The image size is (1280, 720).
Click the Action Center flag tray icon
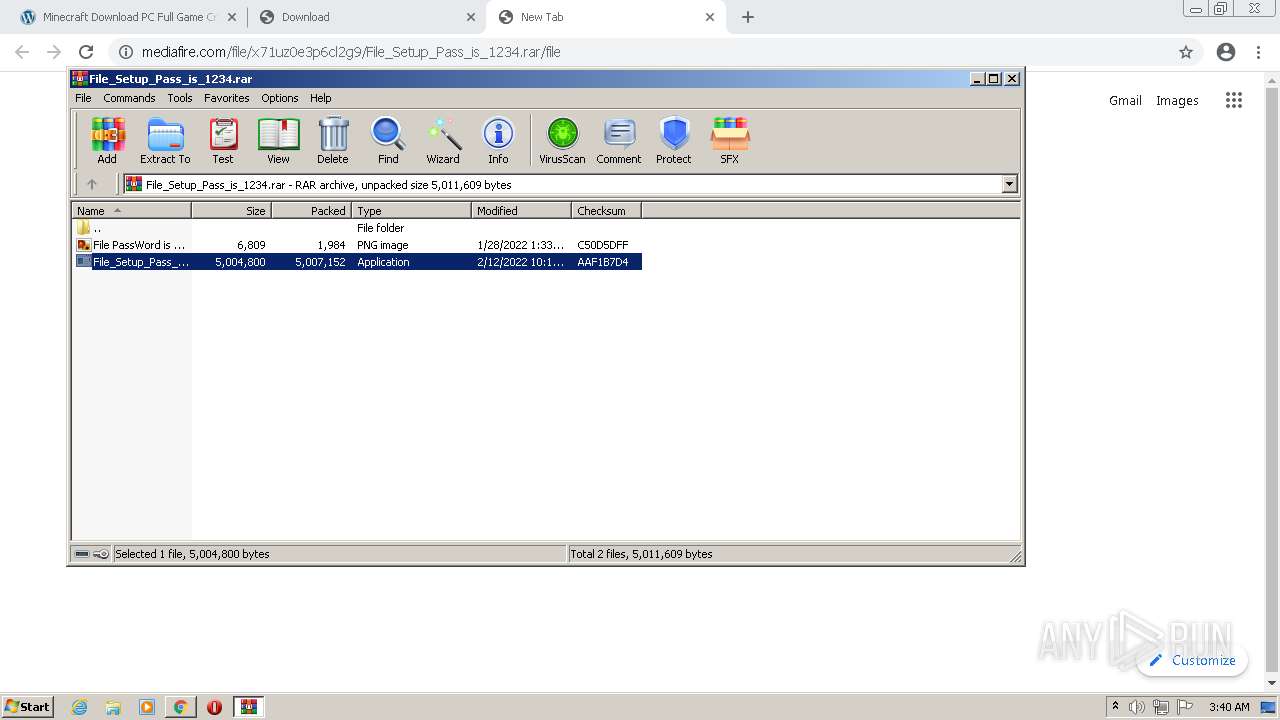click(1186, 707)
